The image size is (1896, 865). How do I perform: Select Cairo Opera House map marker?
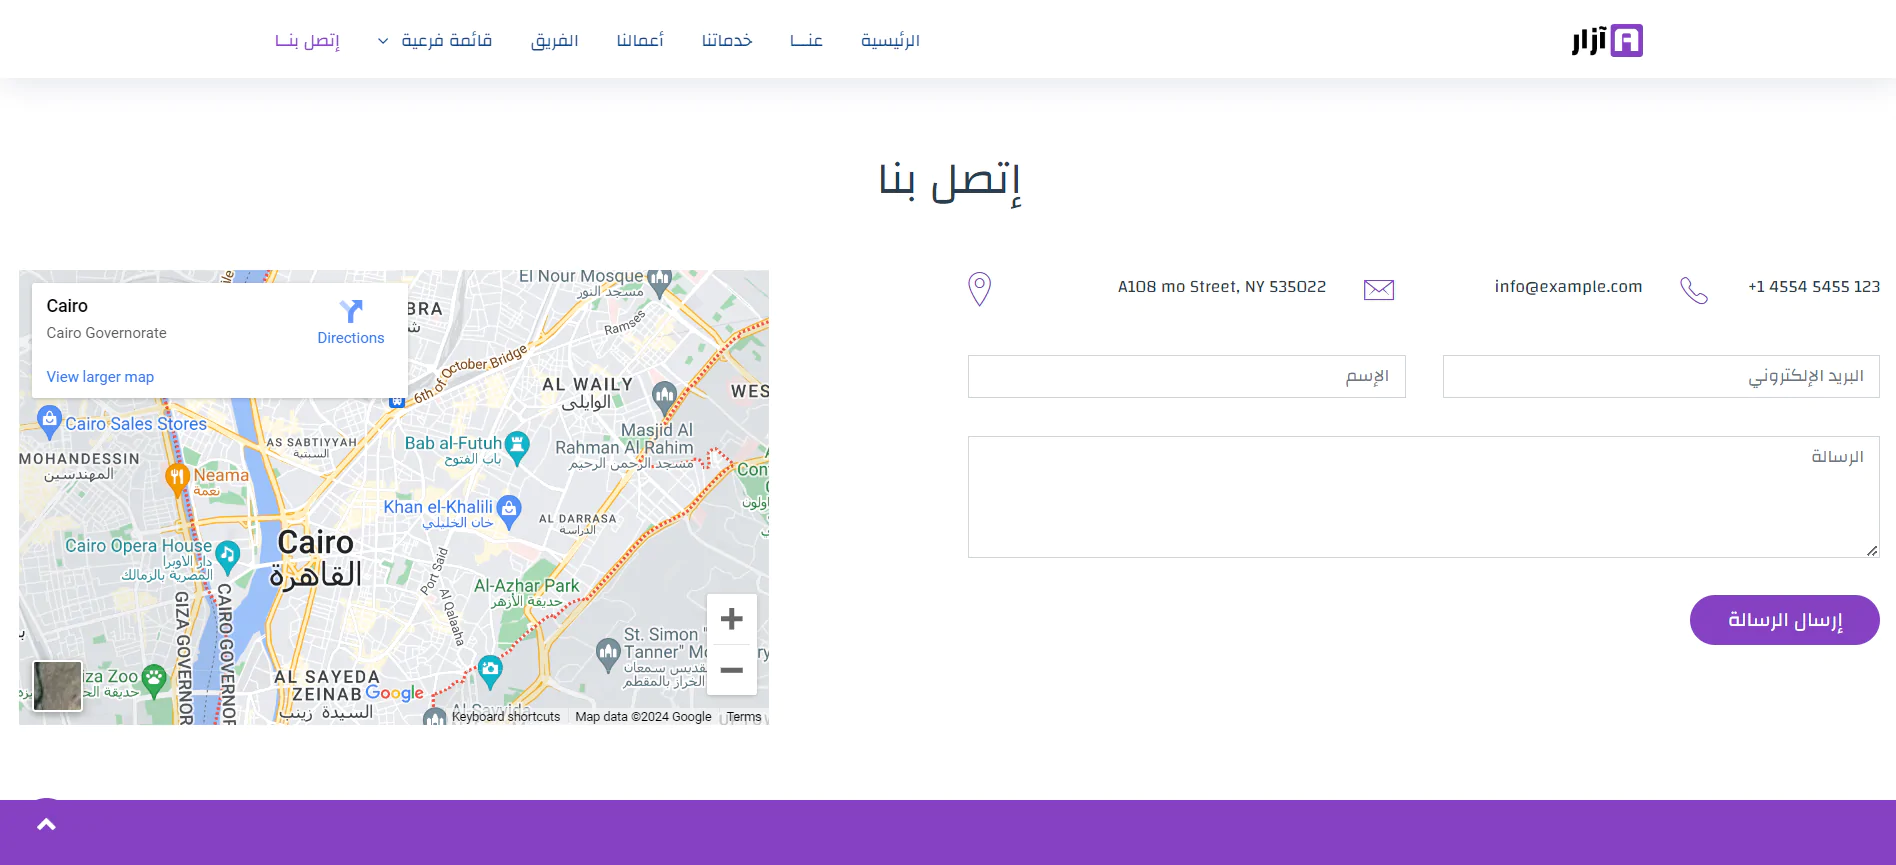coord(228,553)
